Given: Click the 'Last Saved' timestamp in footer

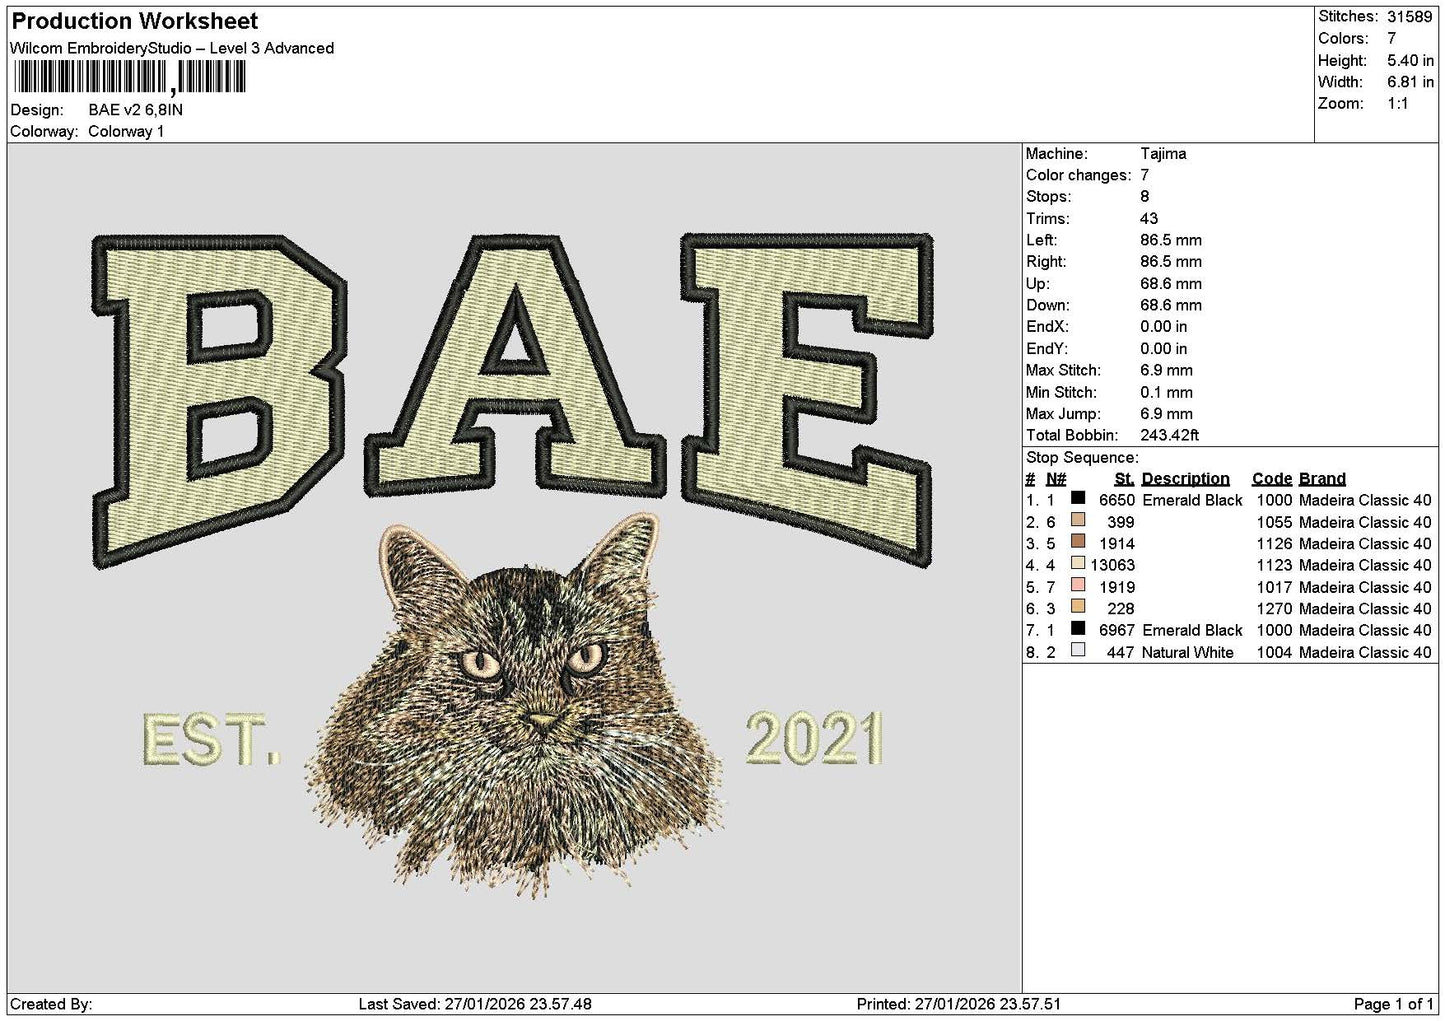Looking at the screenshot, I should coord(474,1004).
